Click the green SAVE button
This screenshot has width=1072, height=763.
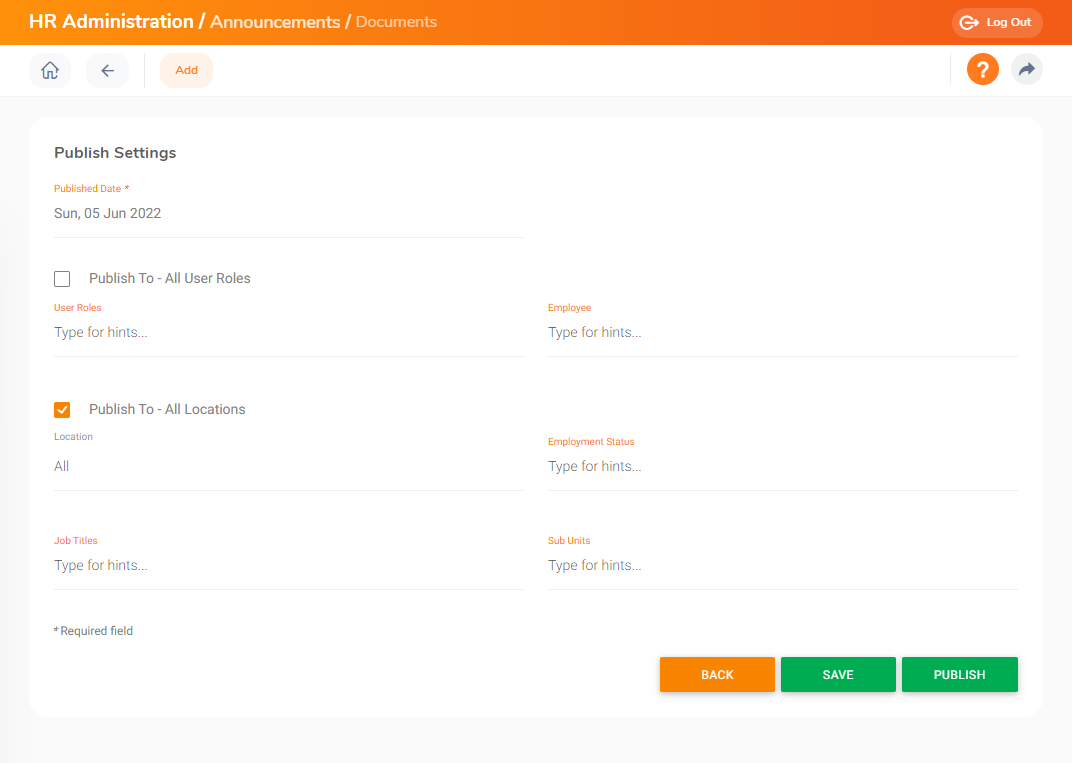[x=838, y=675]
